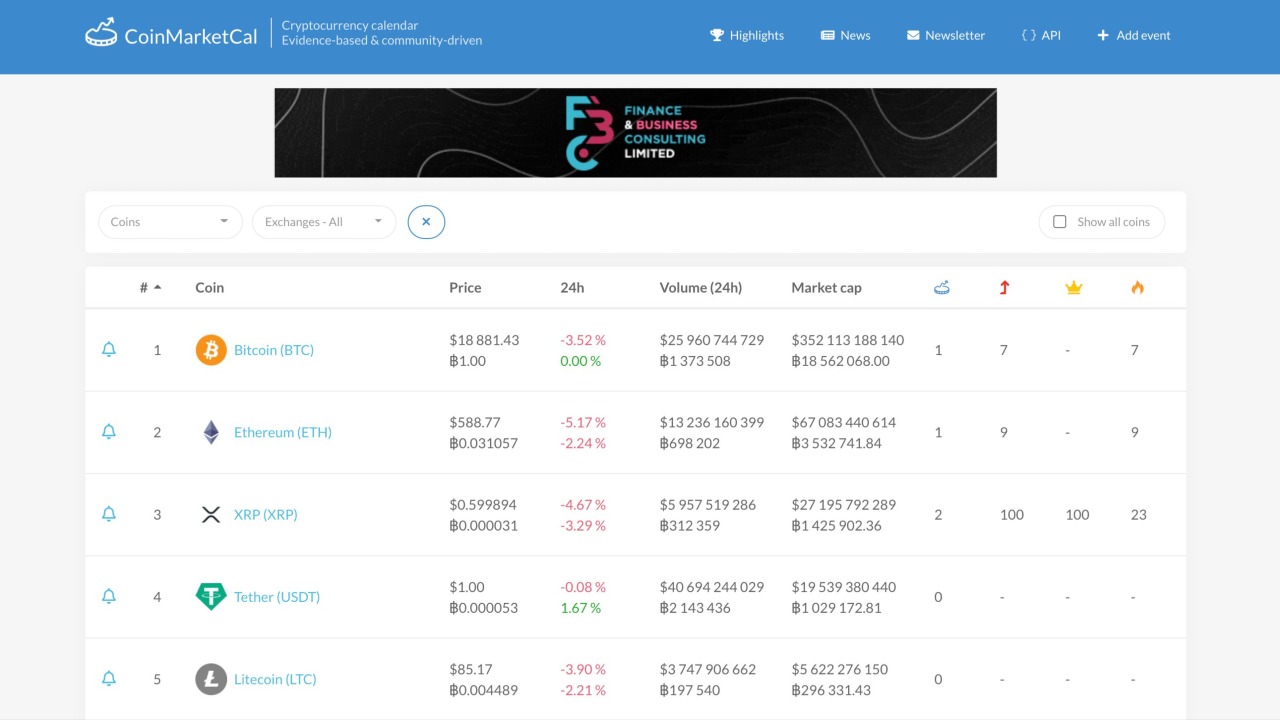Click Ethereum price $588.77

coord(475,422)
